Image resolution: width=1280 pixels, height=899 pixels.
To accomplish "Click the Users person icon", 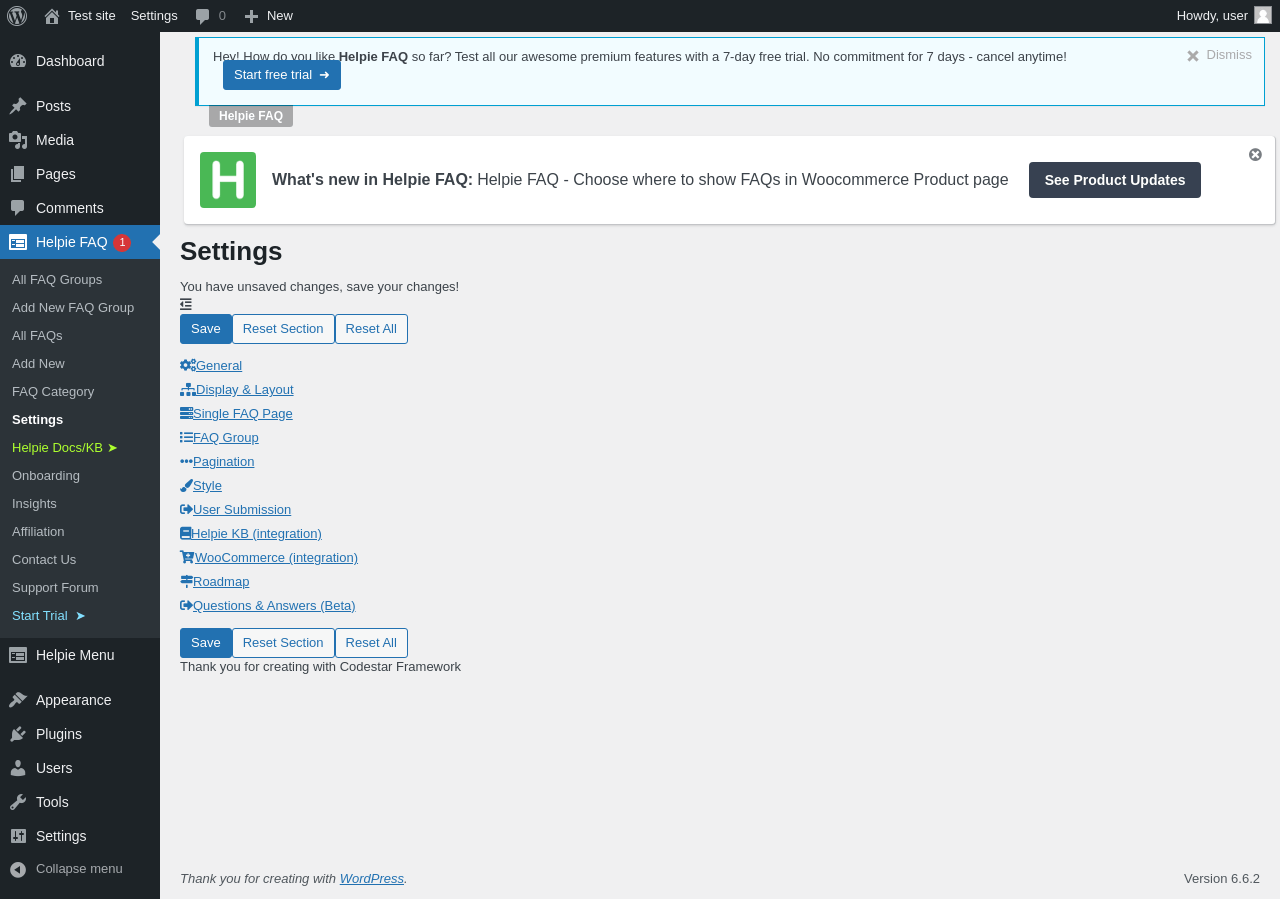I will (x=18, y=768).
